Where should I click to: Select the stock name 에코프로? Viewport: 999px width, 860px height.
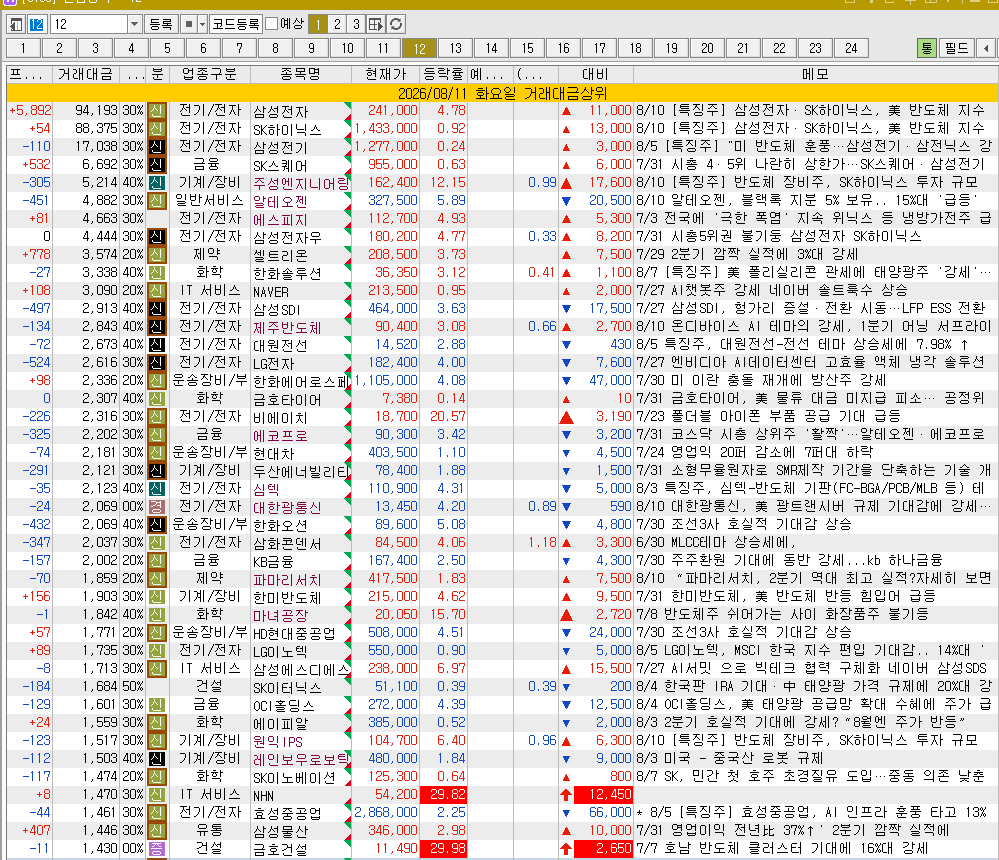[280, 436]
